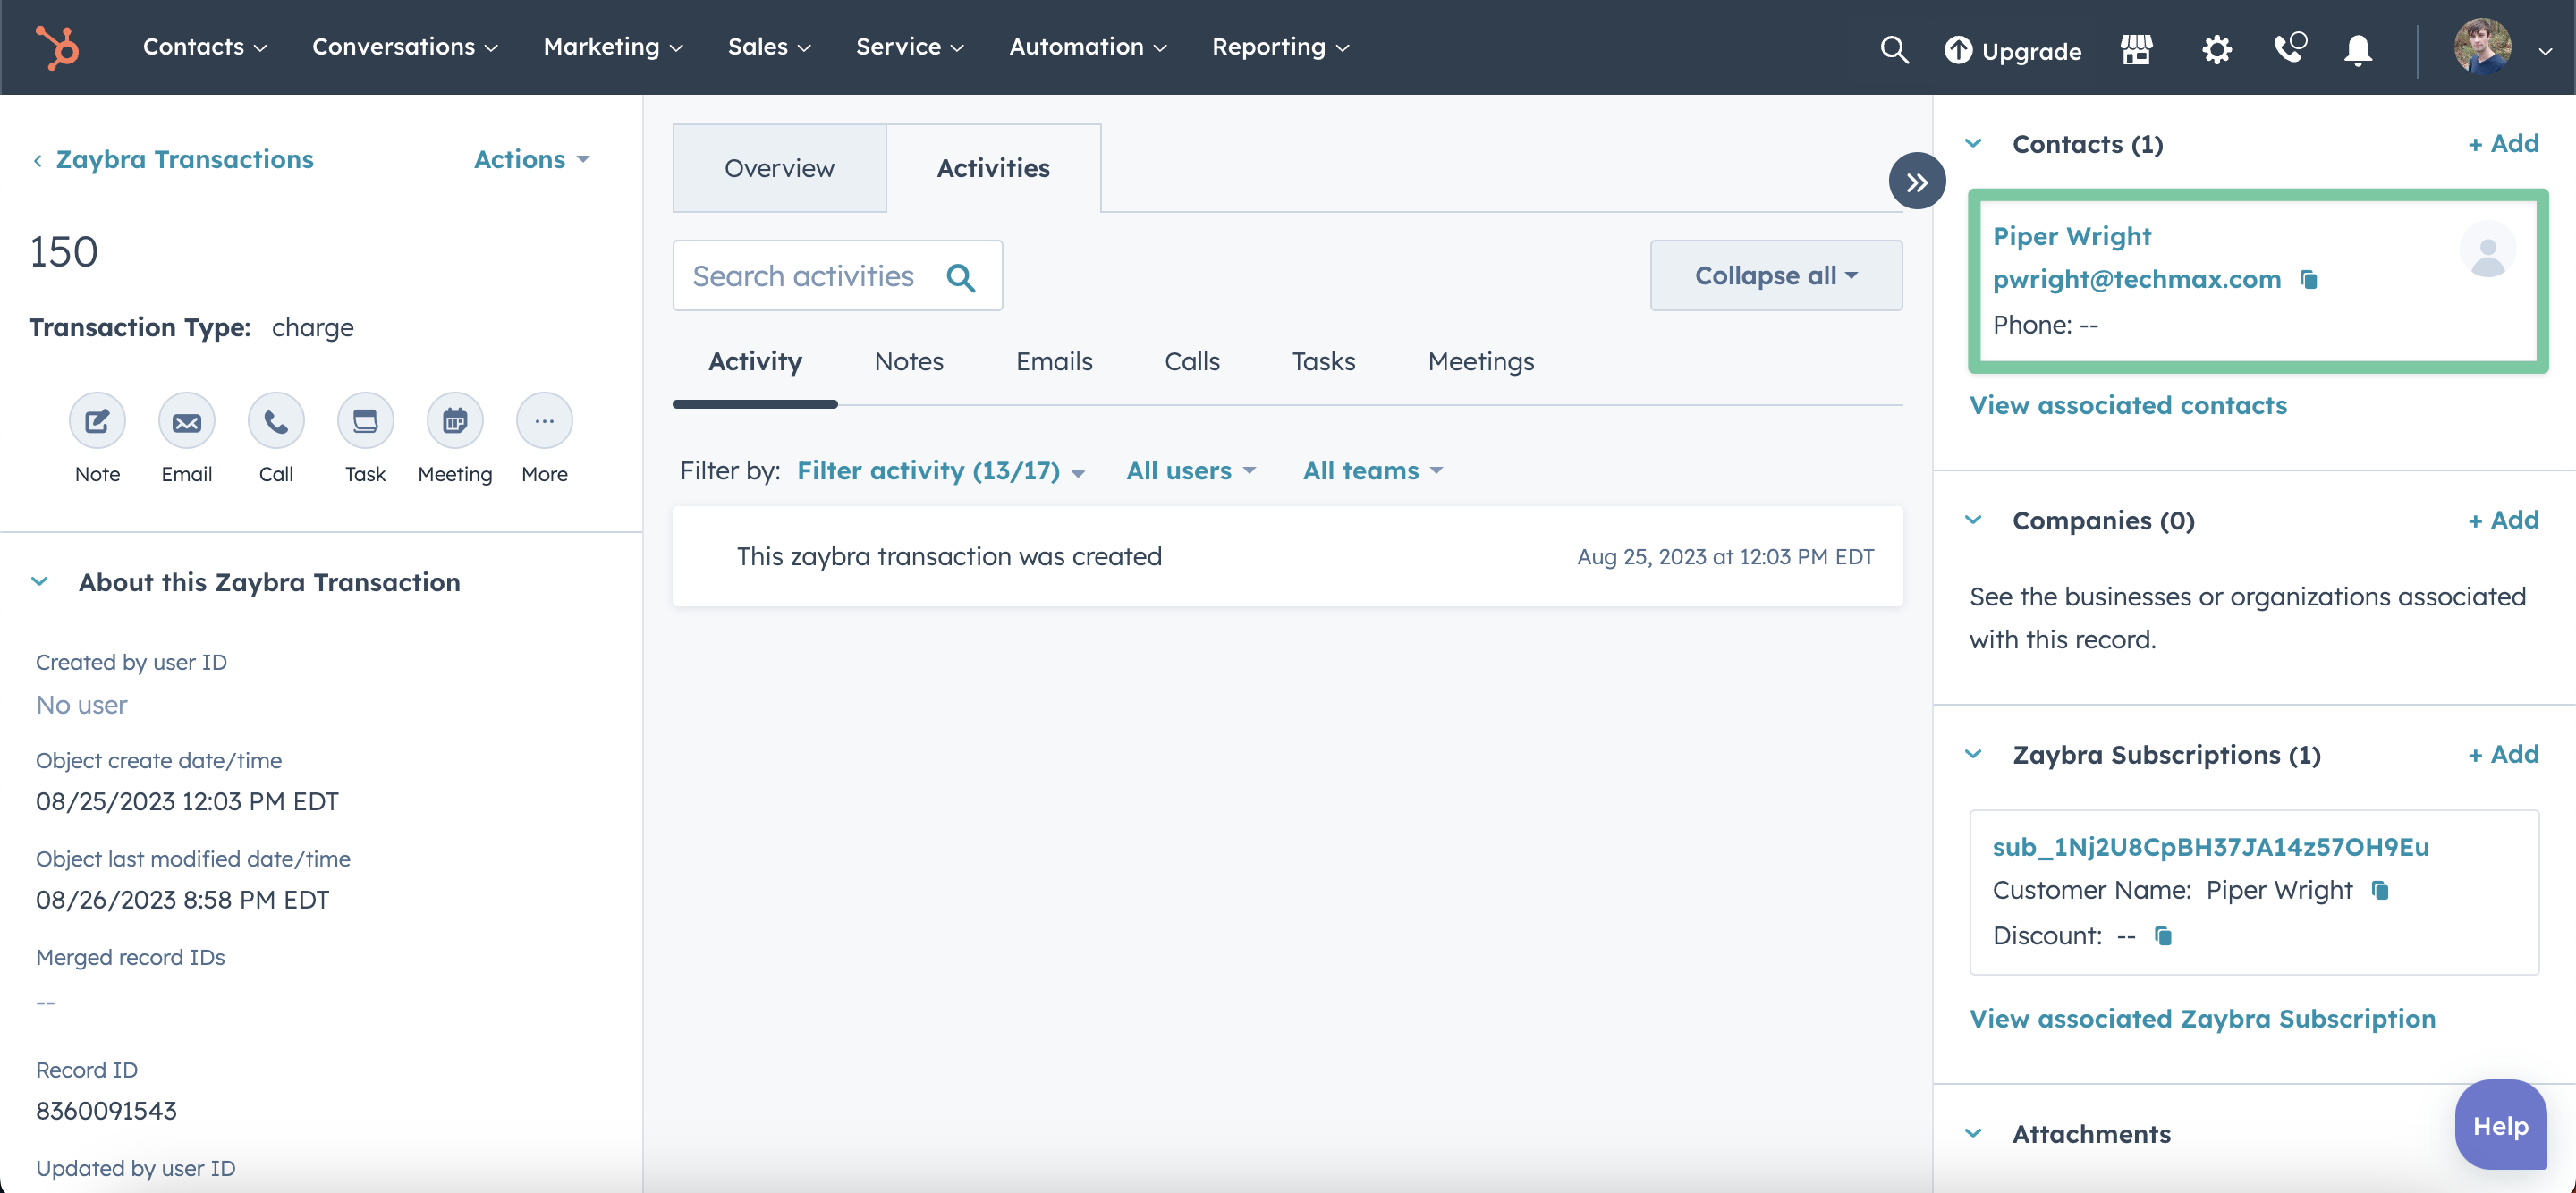Schedule a Meeting via calendar icon
The height and width of the screenshot is (1193, 2576).
coord(455,421)
